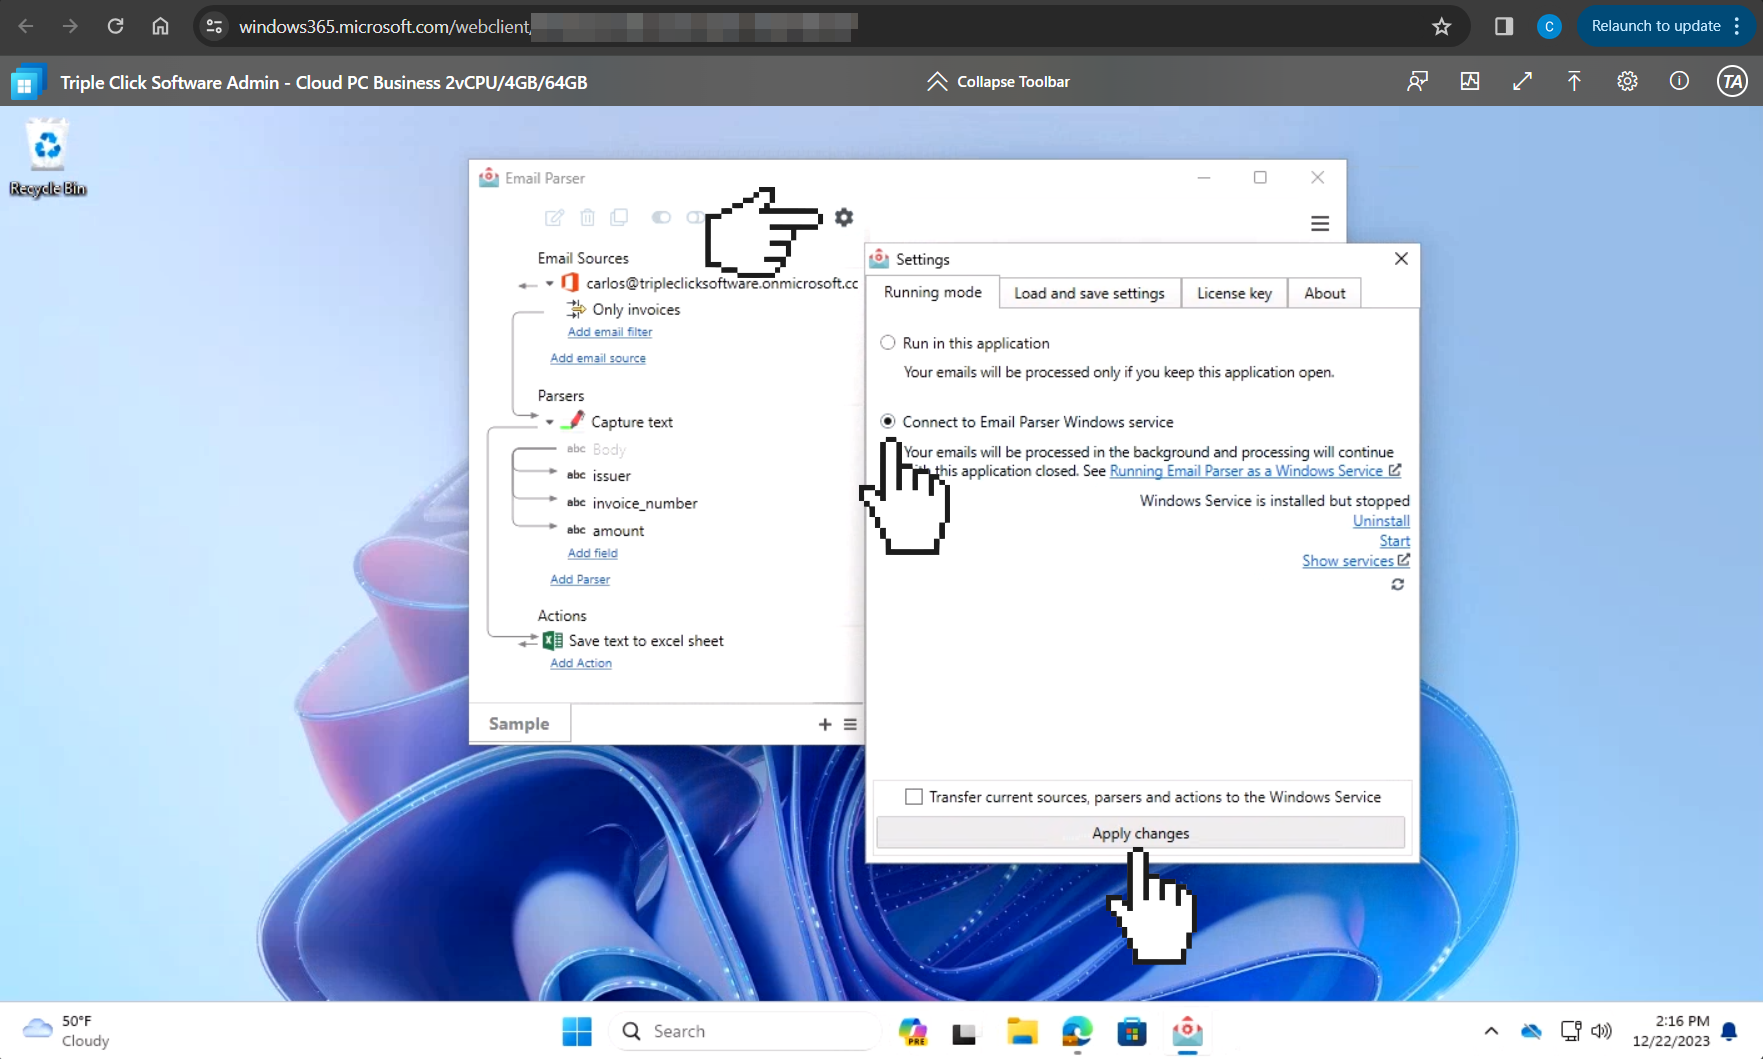Enter full screen with the expand arrows icon
Viewport: 1763px width, 1059px height.
point(1522,82)
